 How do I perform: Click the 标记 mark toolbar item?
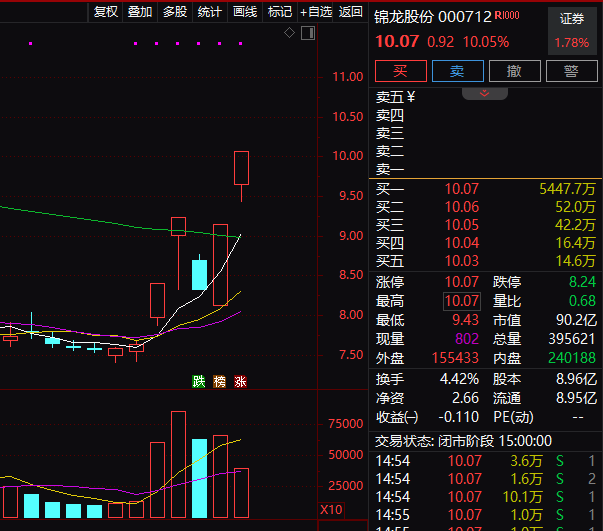click(x=280, y=12)
